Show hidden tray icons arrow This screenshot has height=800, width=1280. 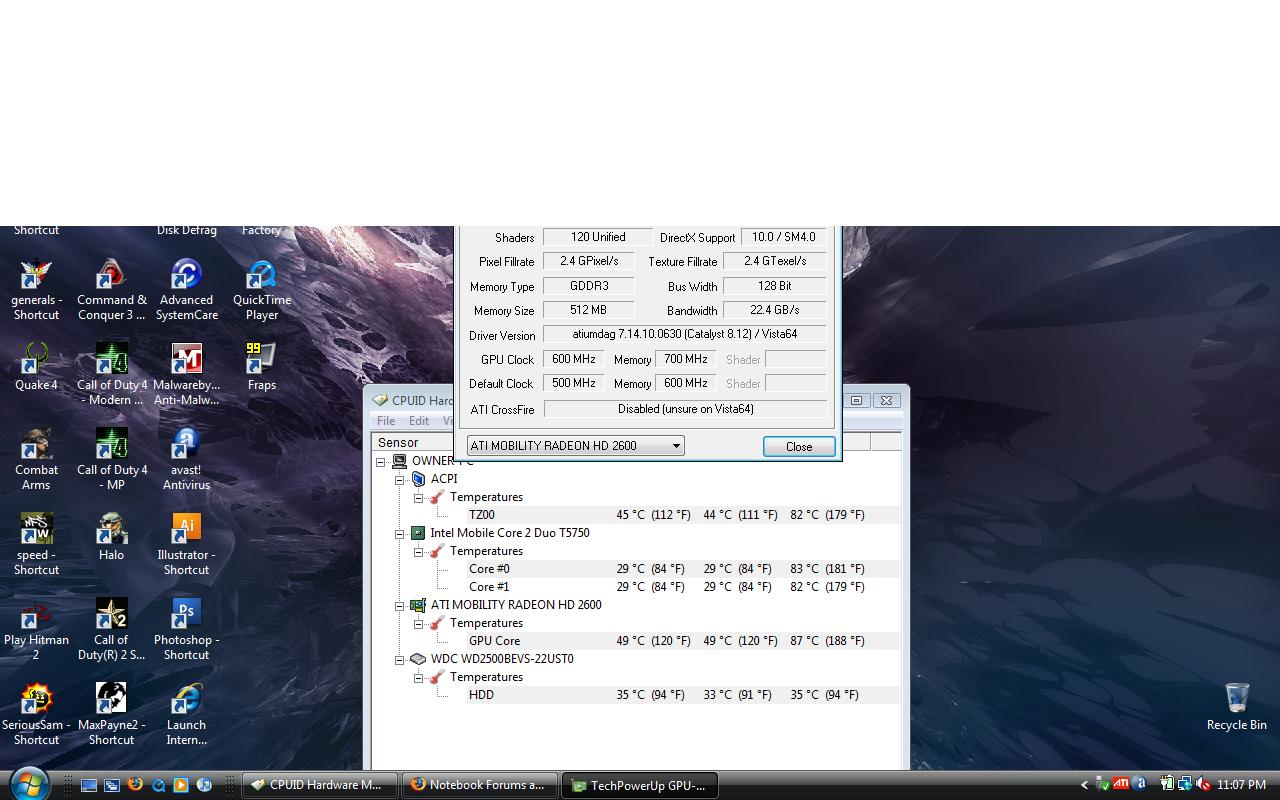click(1085, 785)
